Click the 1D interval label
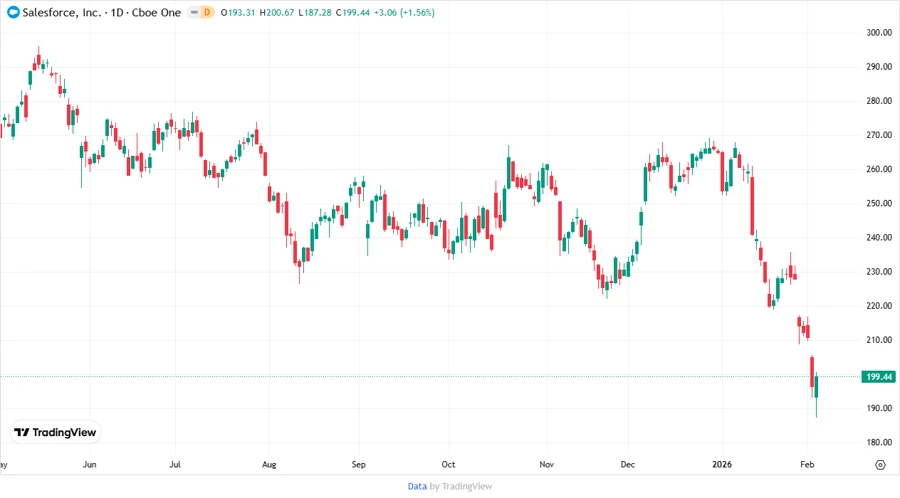The width and height of the screenshot is (900, 498). pyautogui.click(x=117, y=12)
